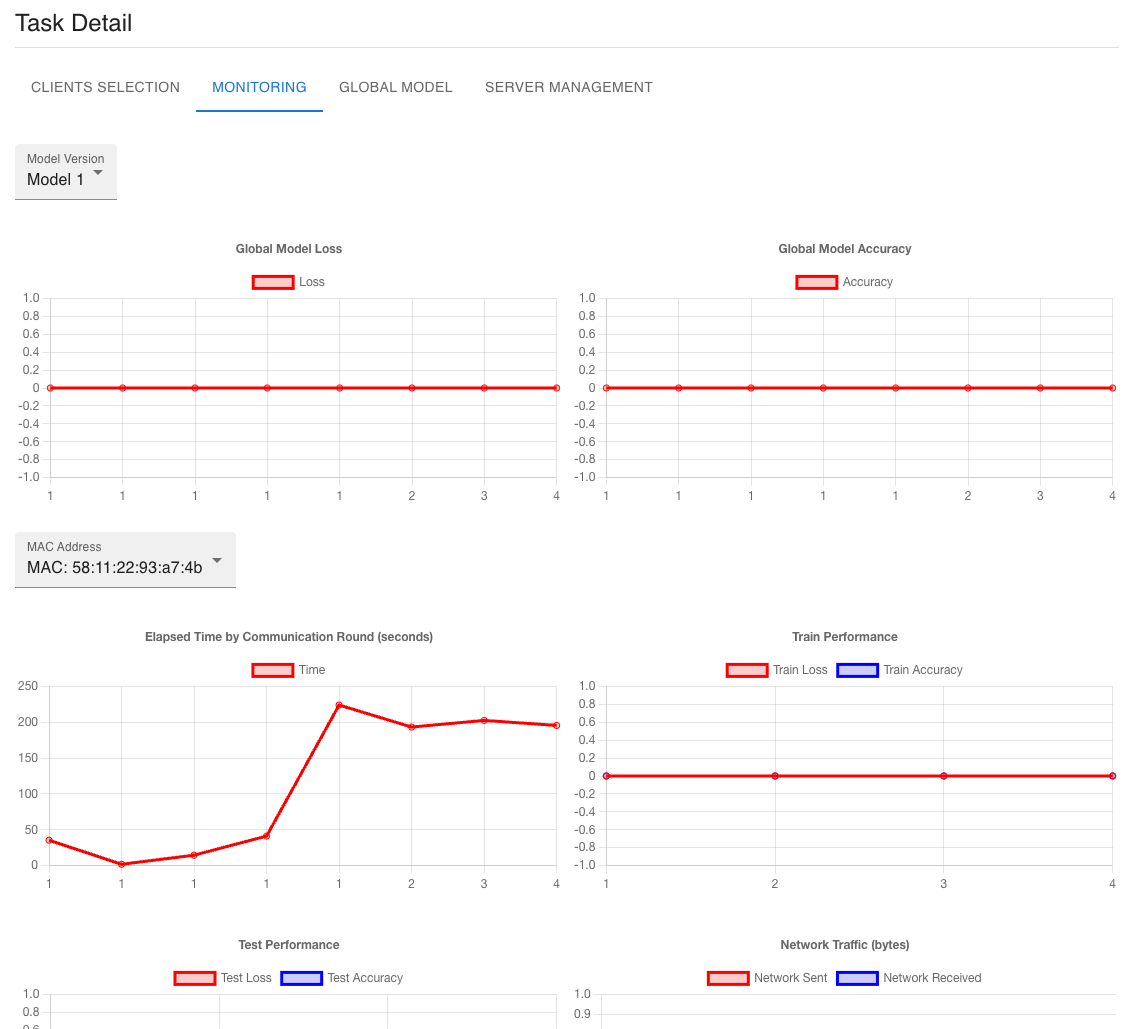Image resolution: width=1137 pixels, height=1029 pixels.
Task: Switch to the Monitoring tab
Action: (x=259, y=87)
